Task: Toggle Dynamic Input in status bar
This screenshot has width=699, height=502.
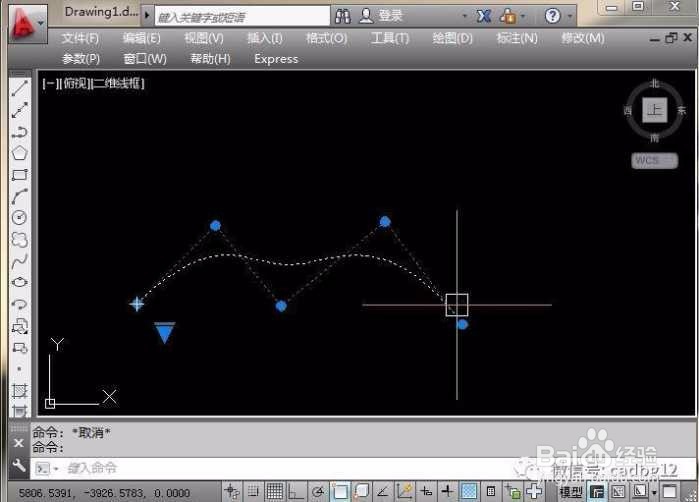Action: tap(426, 492)
